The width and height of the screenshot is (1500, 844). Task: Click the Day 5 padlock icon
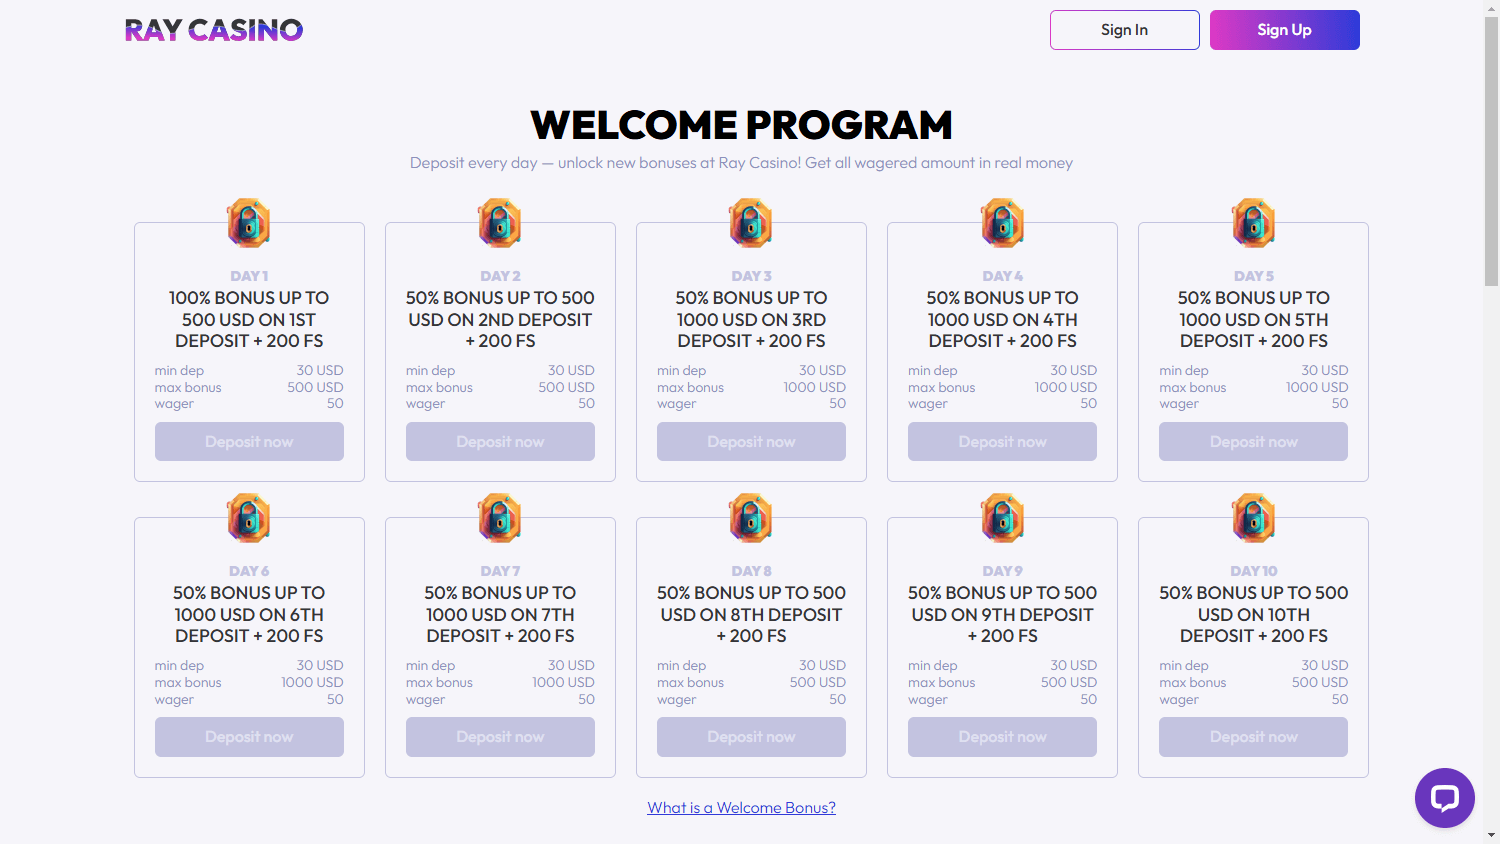1253,223
